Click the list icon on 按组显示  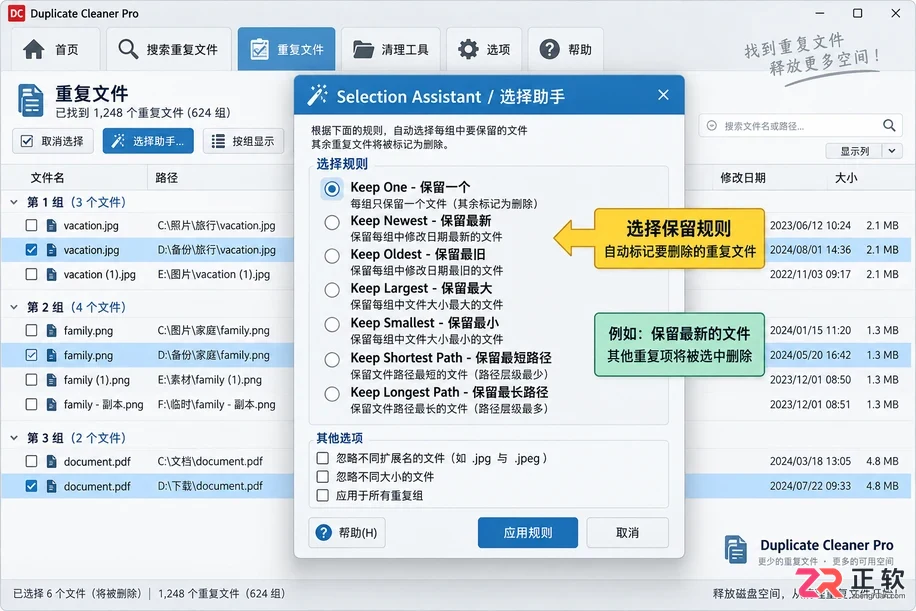coord(218,141)
